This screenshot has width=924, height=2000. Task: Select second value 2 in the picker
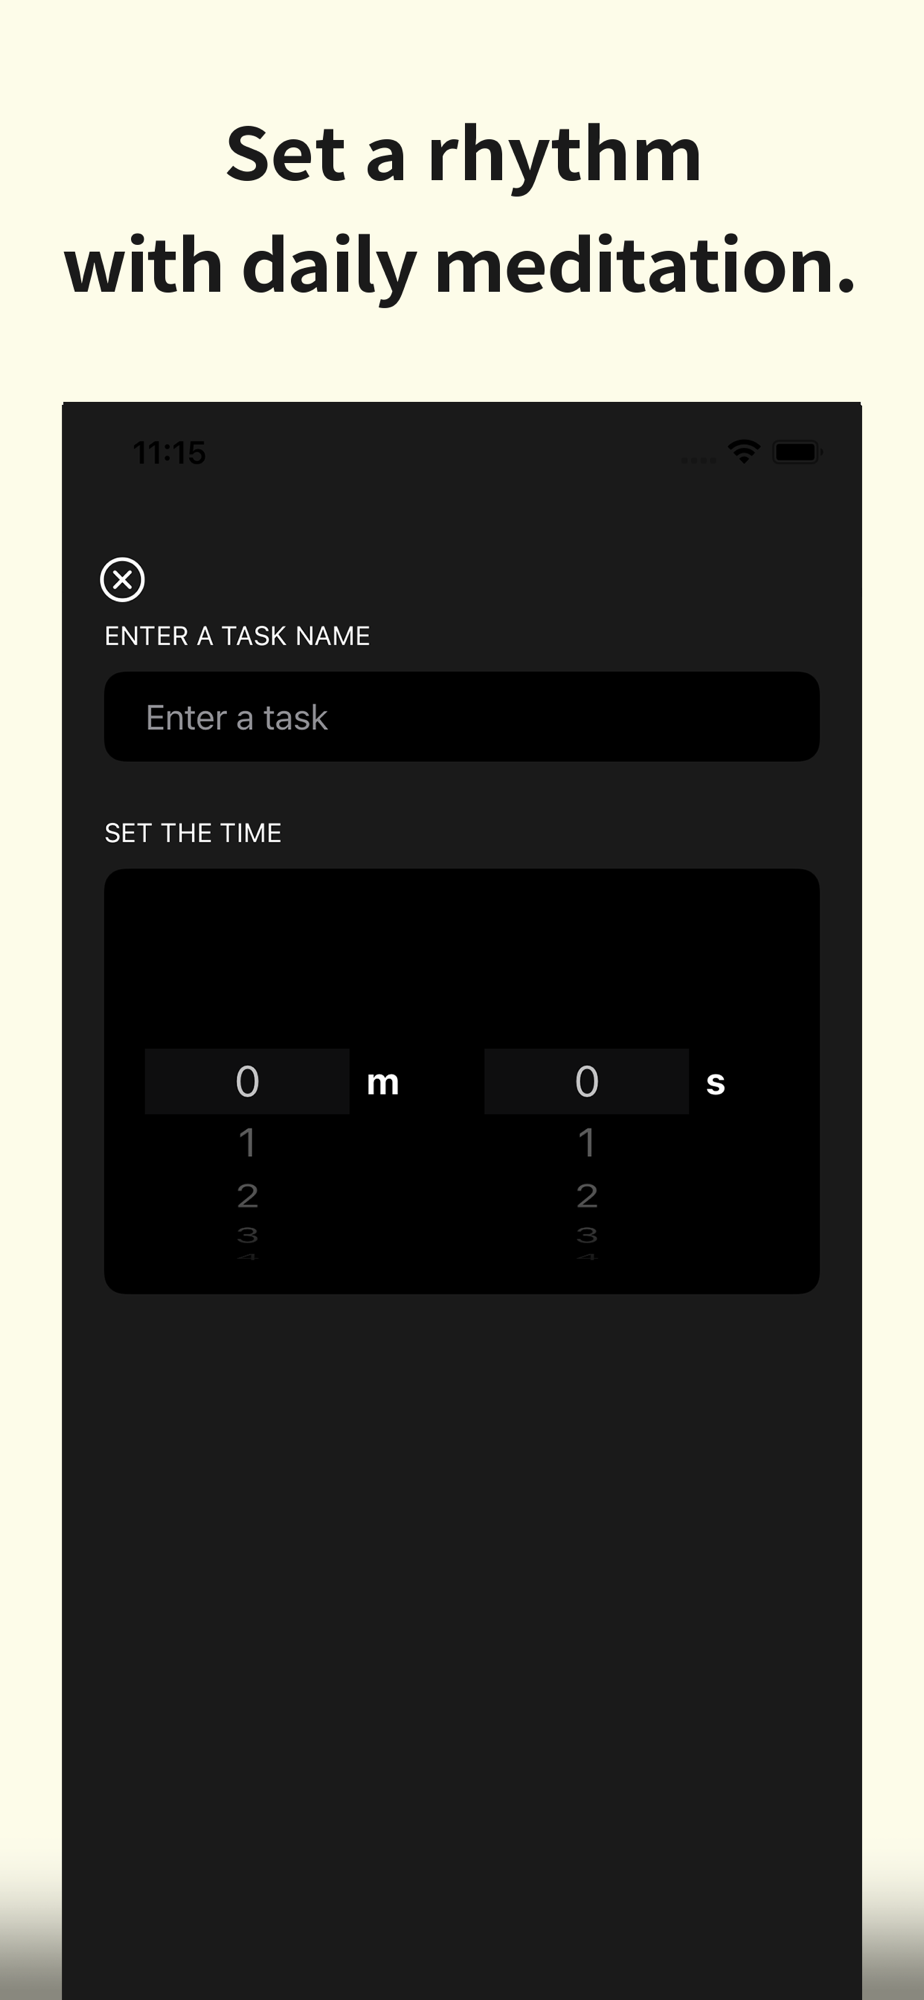(x=587, y=1195)
